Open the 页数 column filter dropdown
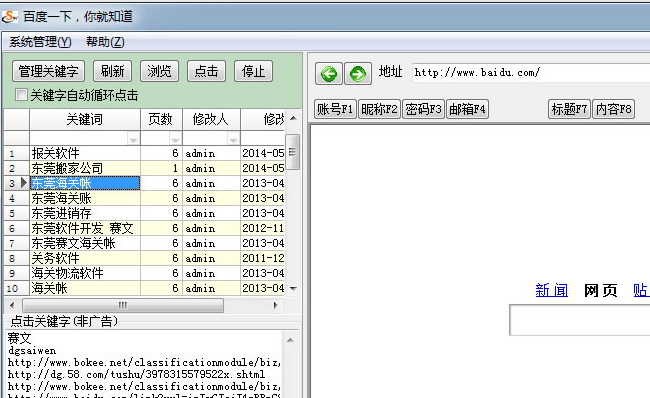 click(175, 140)
